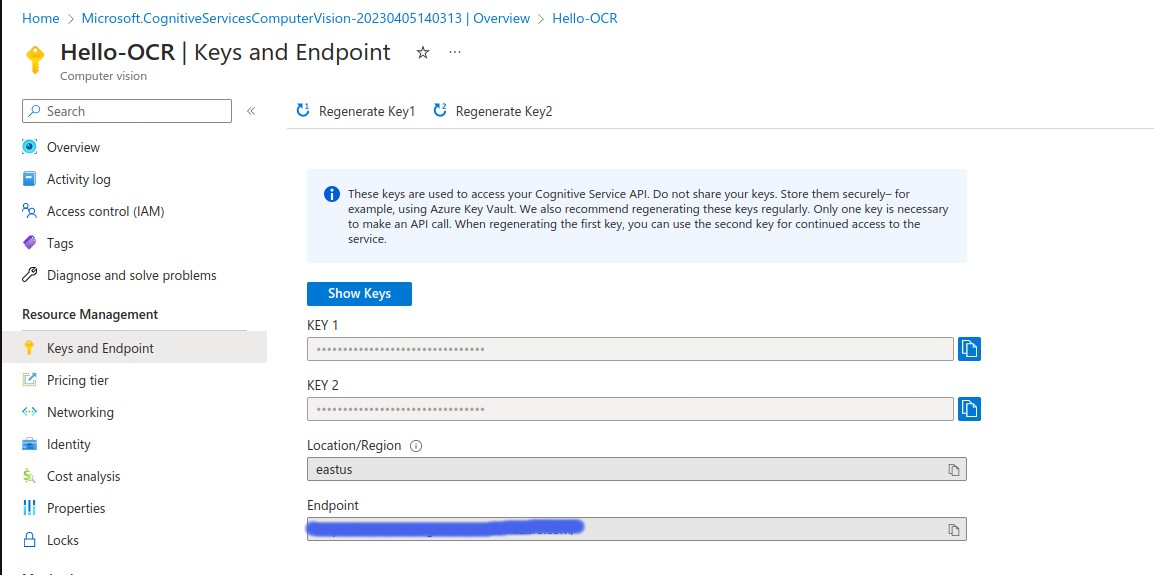
Task: Copy the Endpoint value
Action: 954,529
